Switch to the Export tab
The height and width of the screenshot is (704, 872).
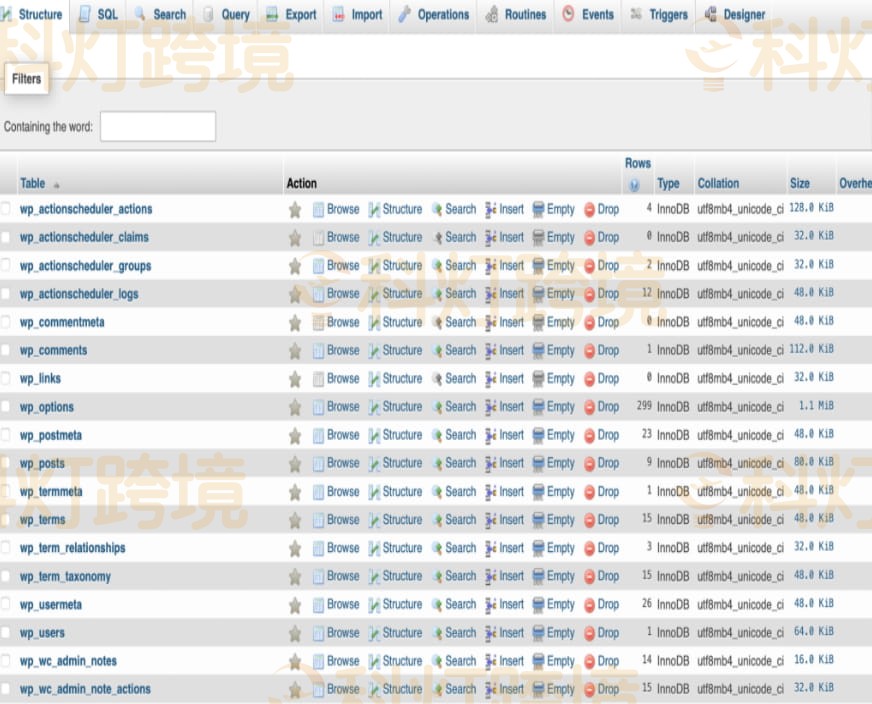pos(291,14)
